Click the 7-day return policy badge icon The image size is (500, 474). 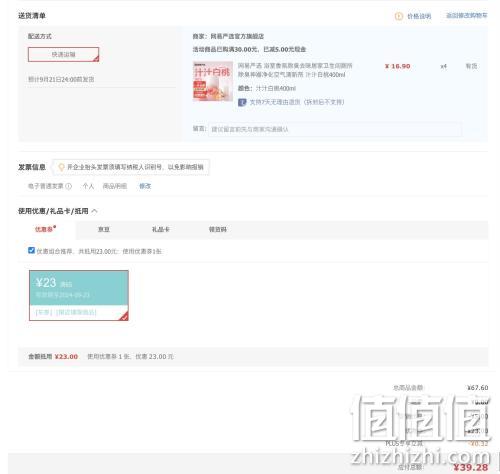click(242, 102)
